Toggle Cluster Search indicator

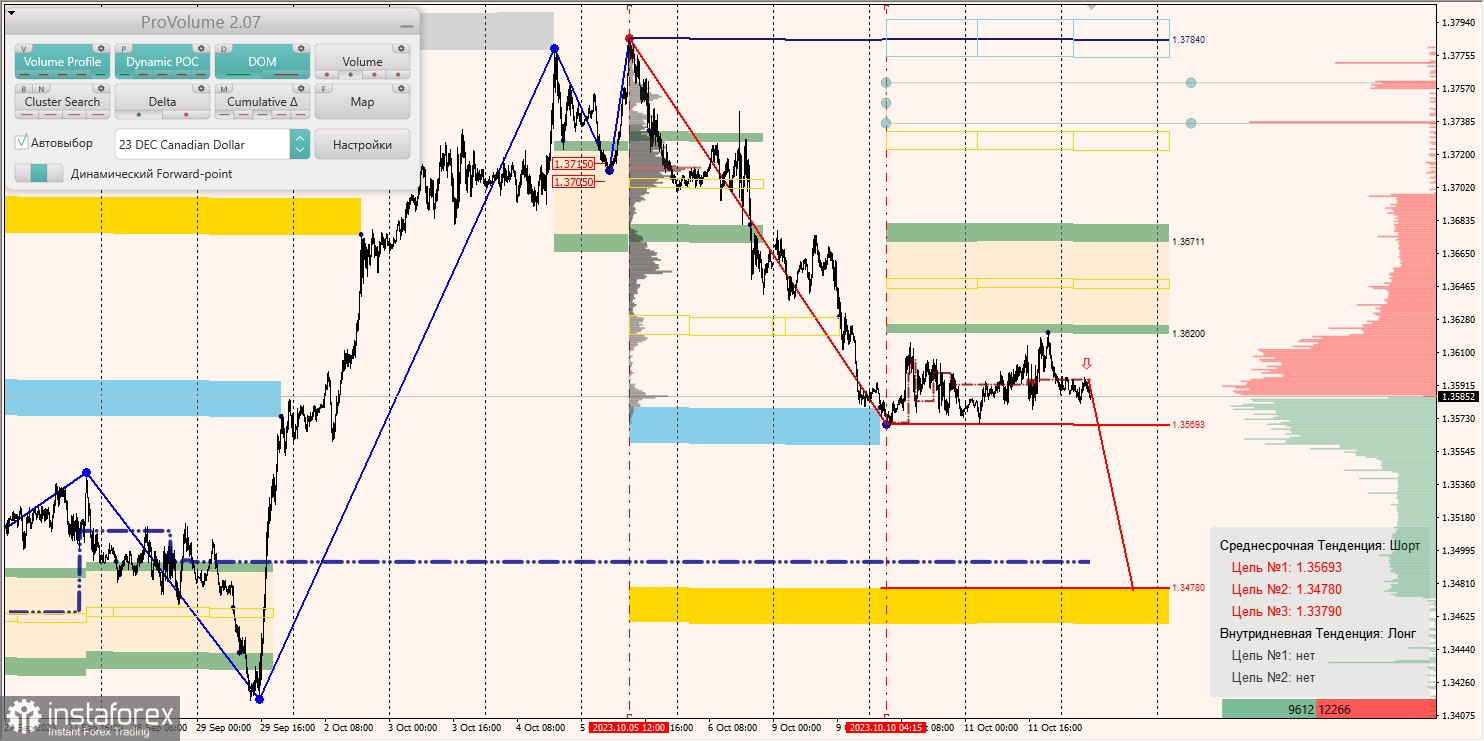(62, 102)
